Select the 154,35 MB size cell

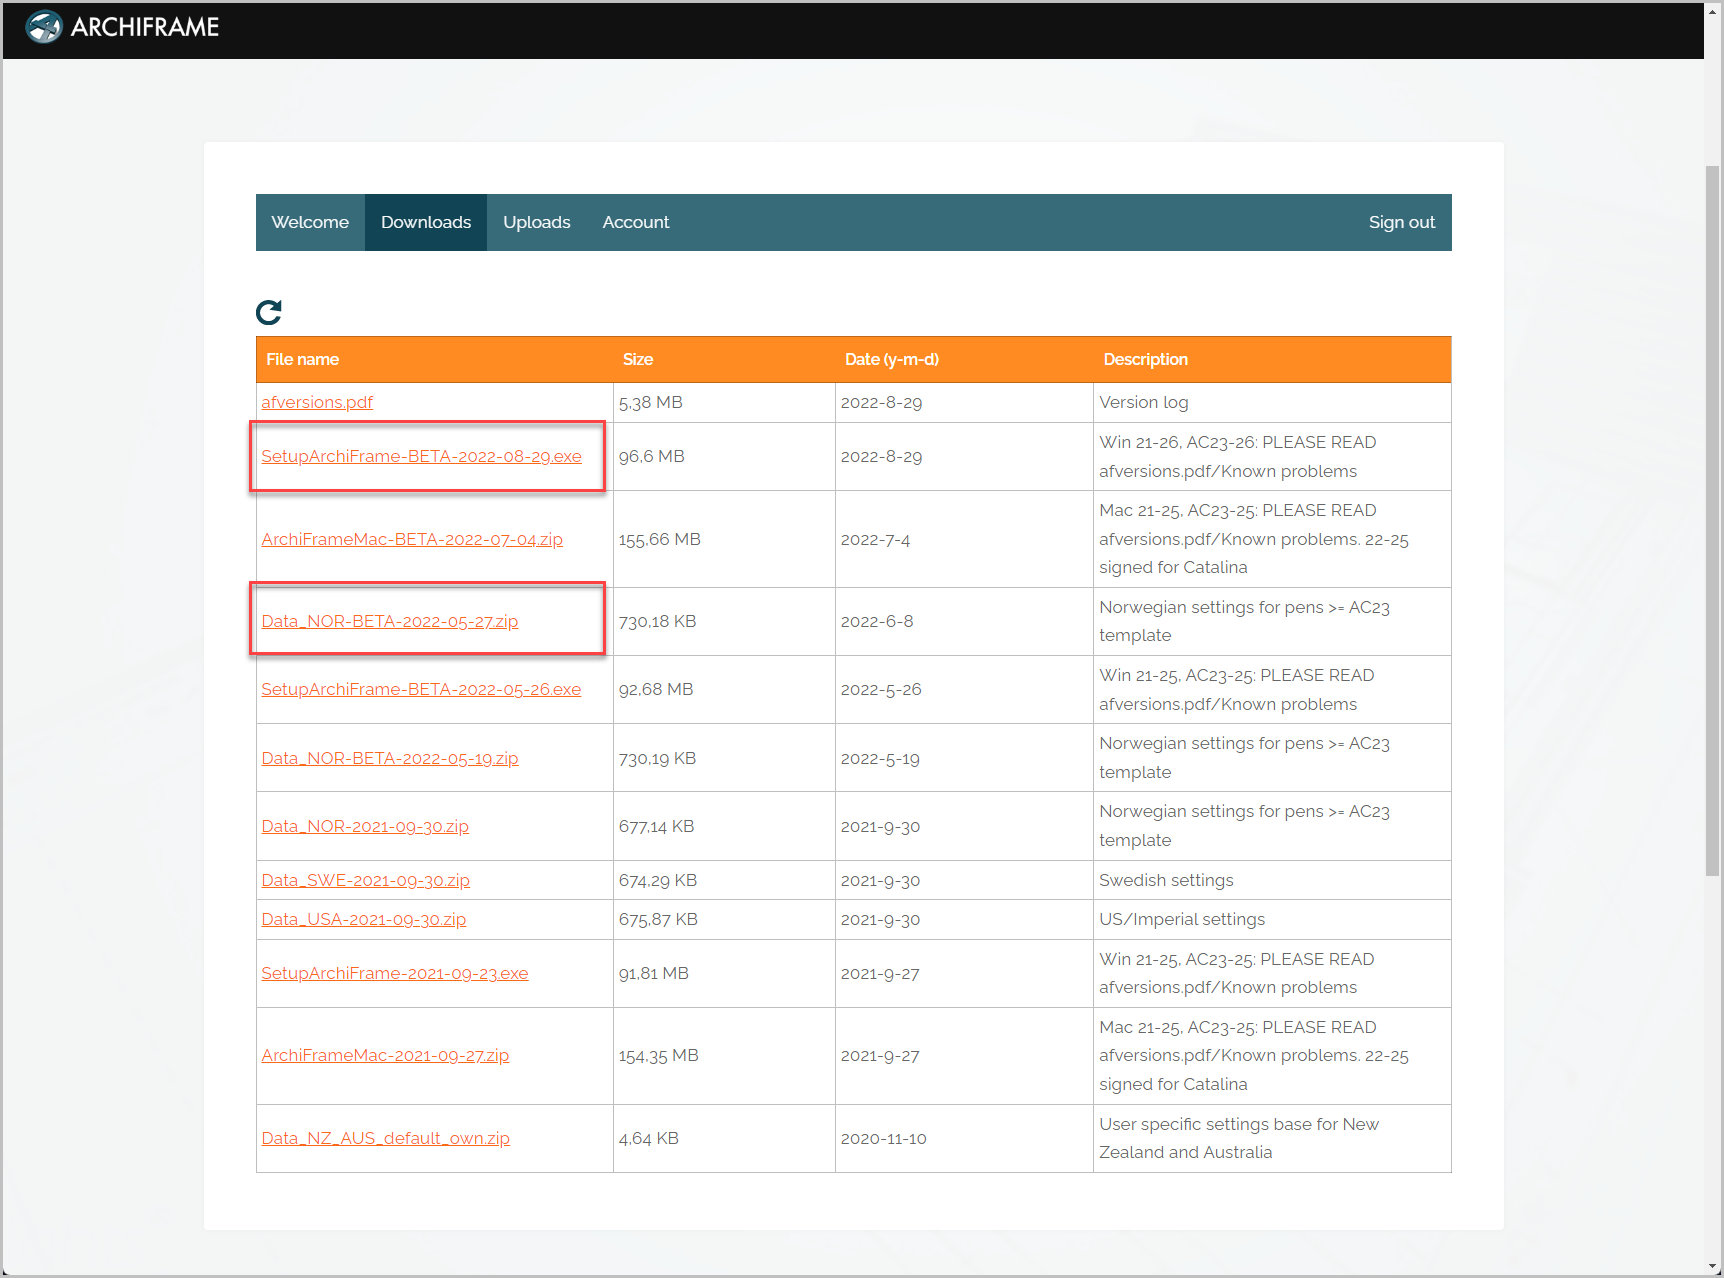pyautogui.click(x=724, y=1055)
